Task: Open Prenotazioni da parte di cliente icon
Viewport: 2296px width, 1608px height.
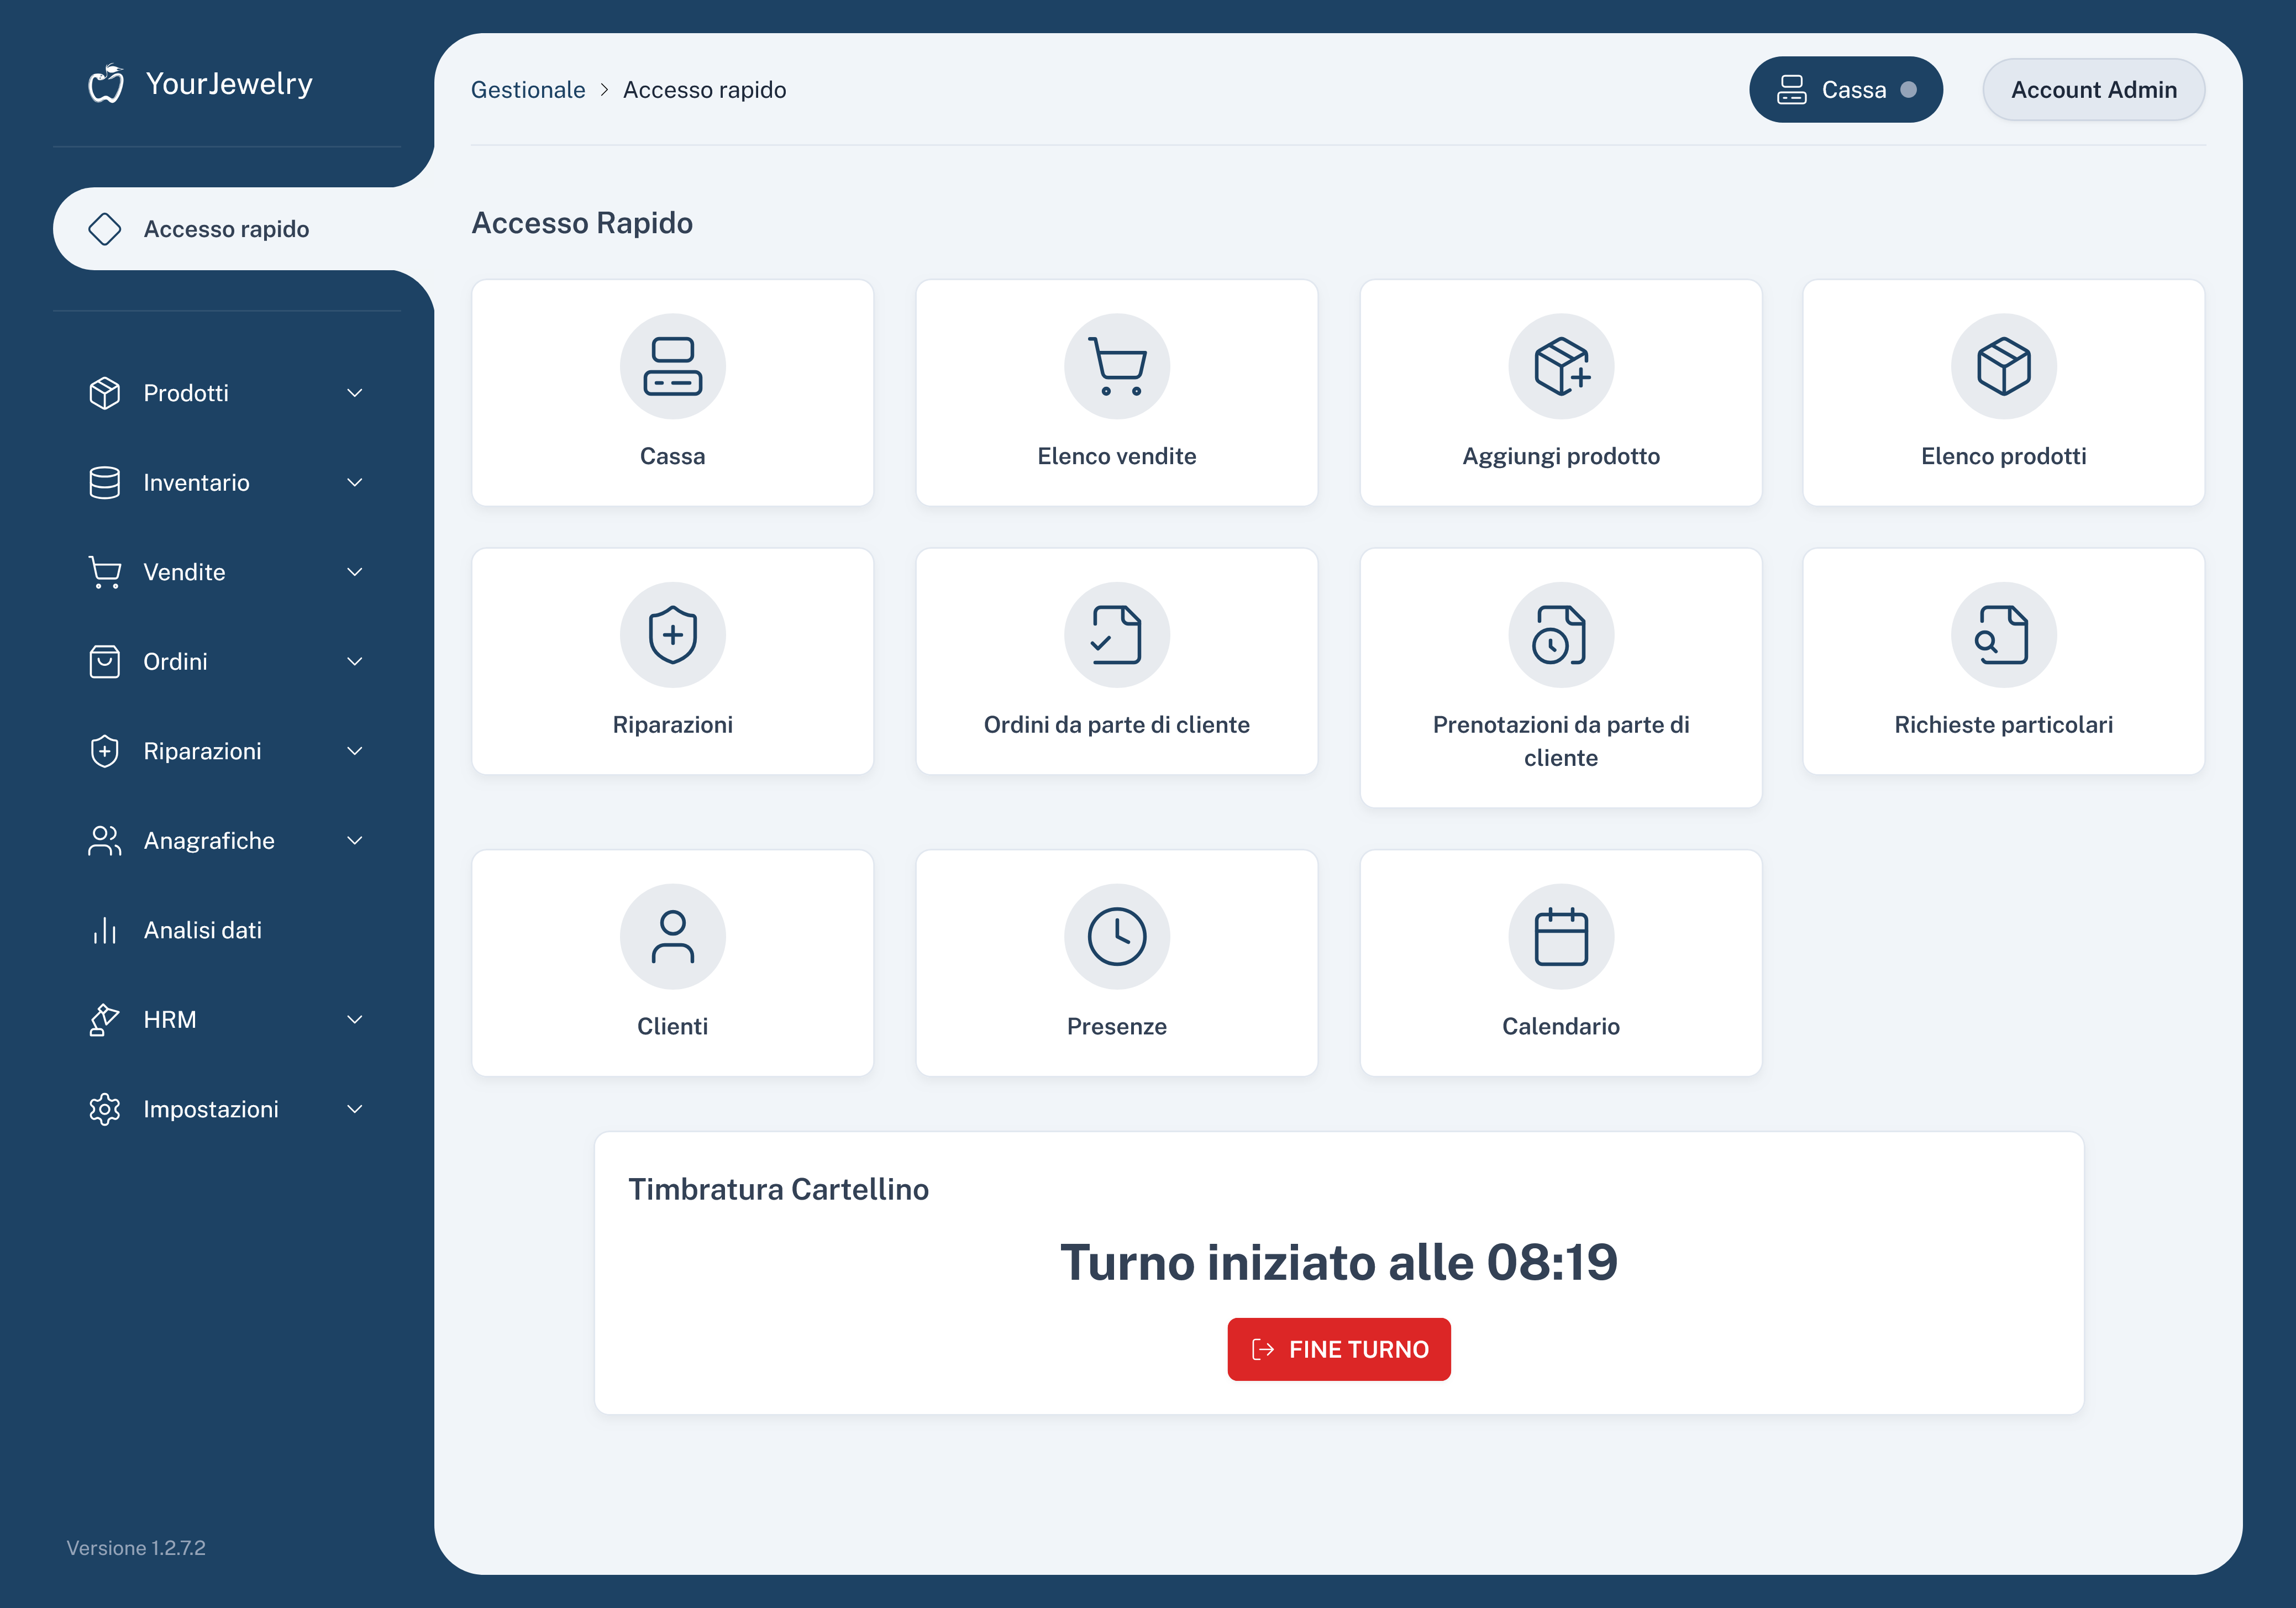Action: (x=1560, y=635)
